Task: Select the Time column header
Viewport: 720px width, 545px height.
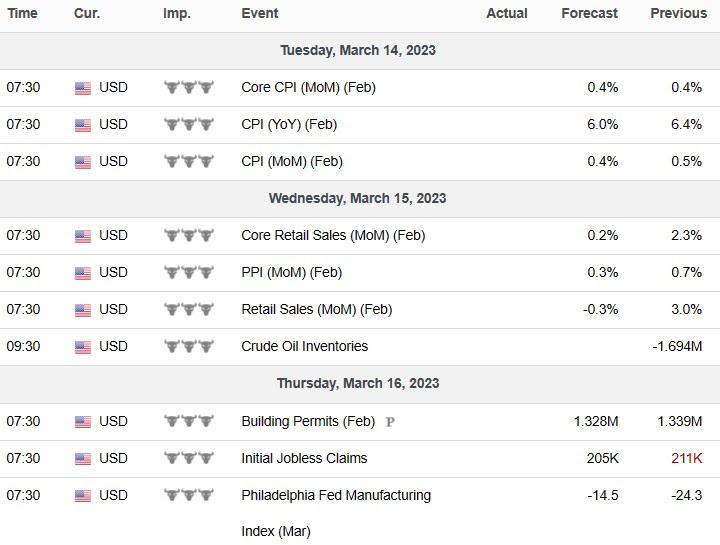Action: pyautogui.click(x=22, y=13)
